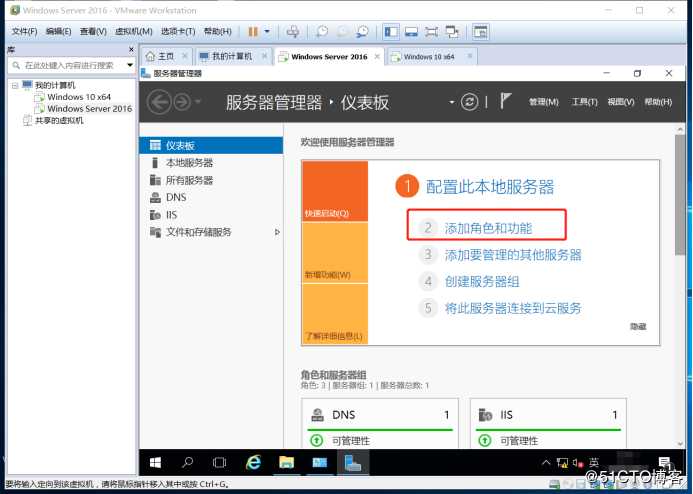Click 创建服务器组 link

point(482,281)
